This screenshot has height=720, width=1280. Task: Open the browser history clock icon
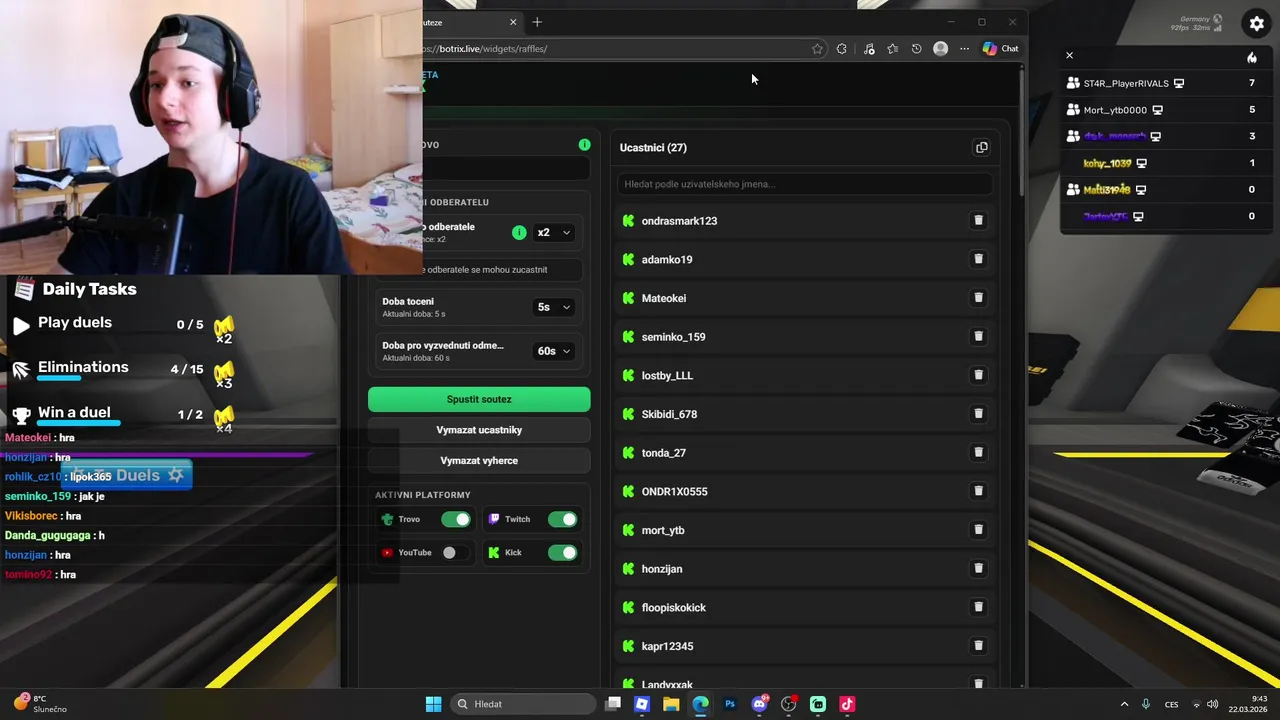[x=916, y=49]
